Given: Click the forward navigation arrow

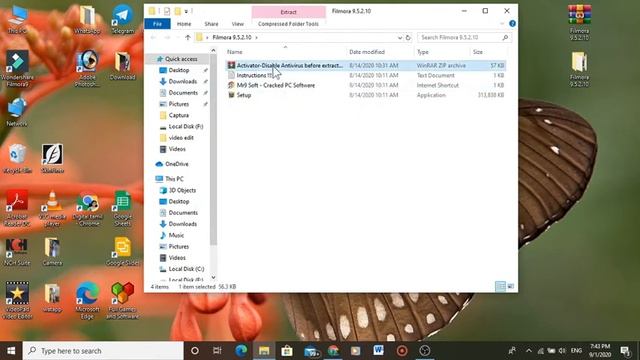Looking at the screenshot, I should pos(167,38).
